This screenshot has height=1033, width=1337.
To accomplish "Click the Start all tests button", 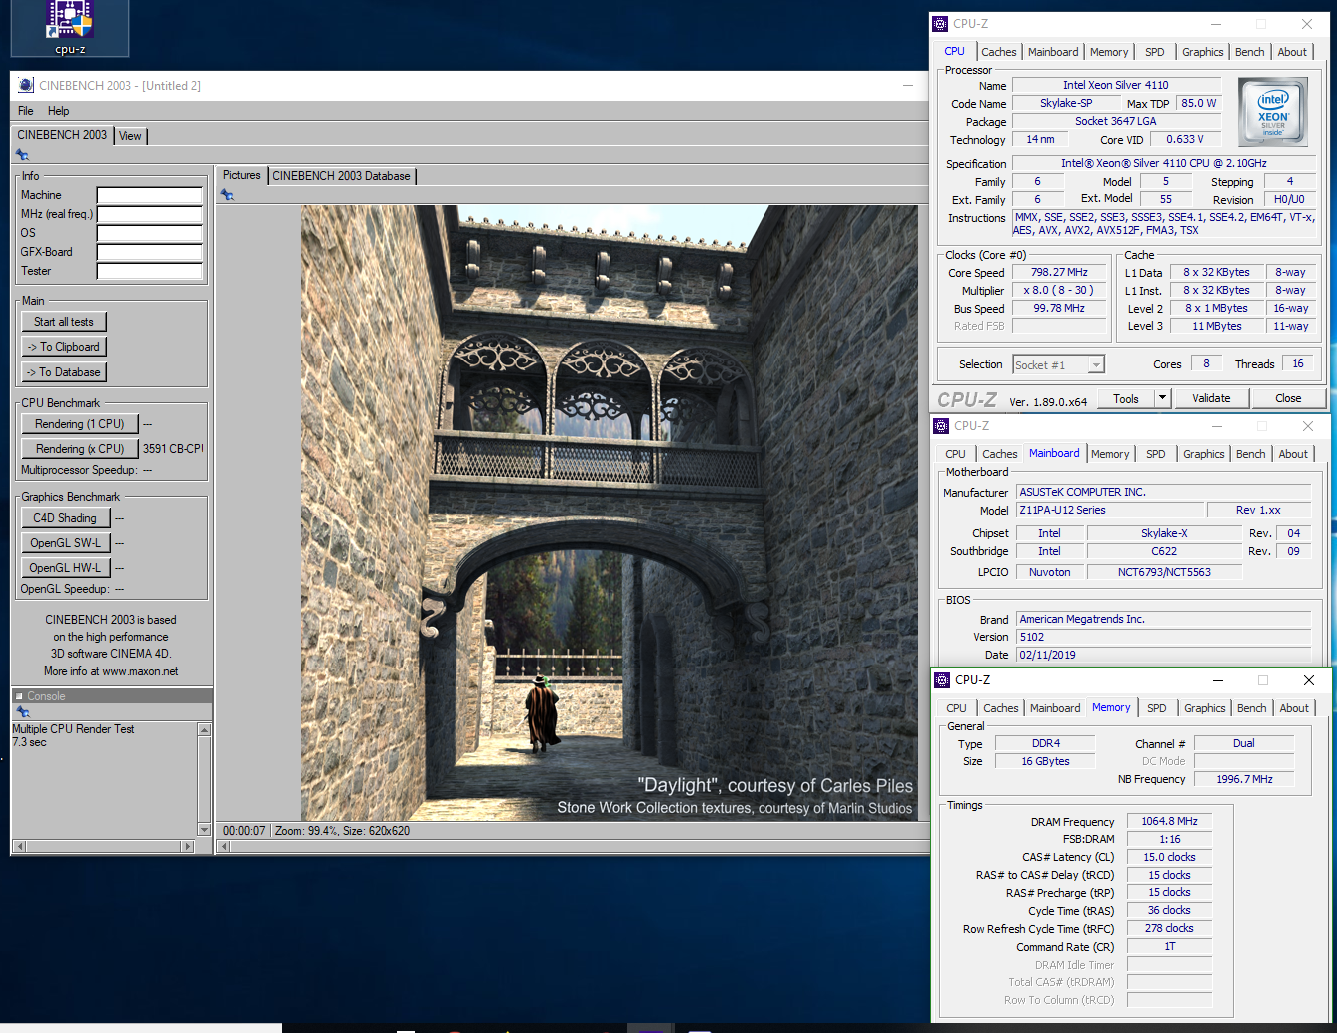I will coord(64,322).
